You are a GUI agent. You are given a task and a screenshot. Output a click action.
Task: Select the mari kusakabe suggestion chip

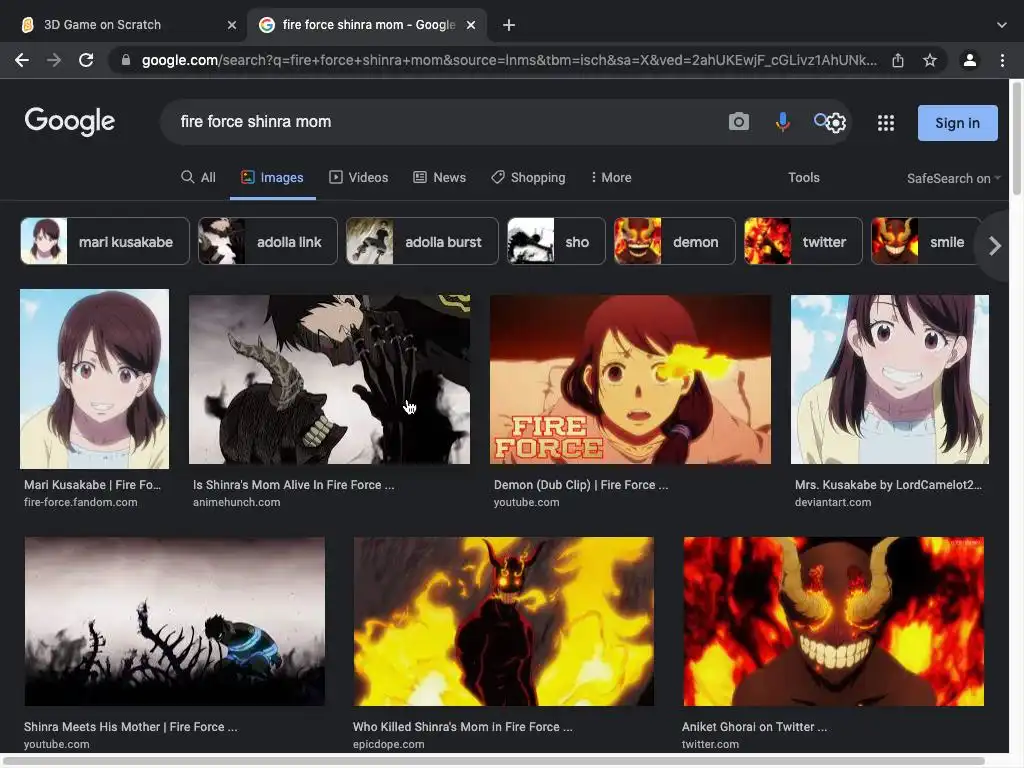coord(105,241)
